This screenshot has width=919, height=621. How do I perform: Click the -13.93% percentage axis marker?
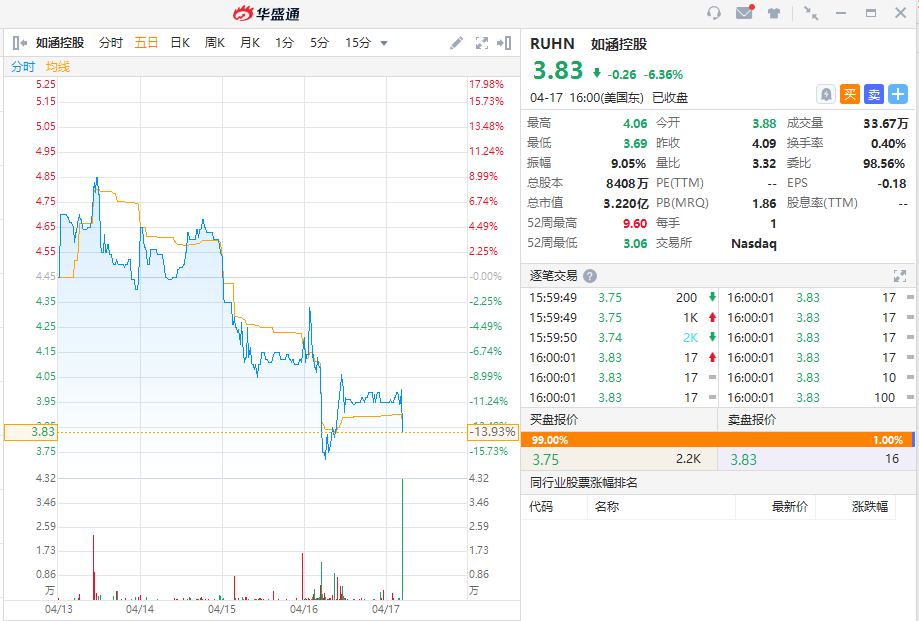click(x=493, y=432)
